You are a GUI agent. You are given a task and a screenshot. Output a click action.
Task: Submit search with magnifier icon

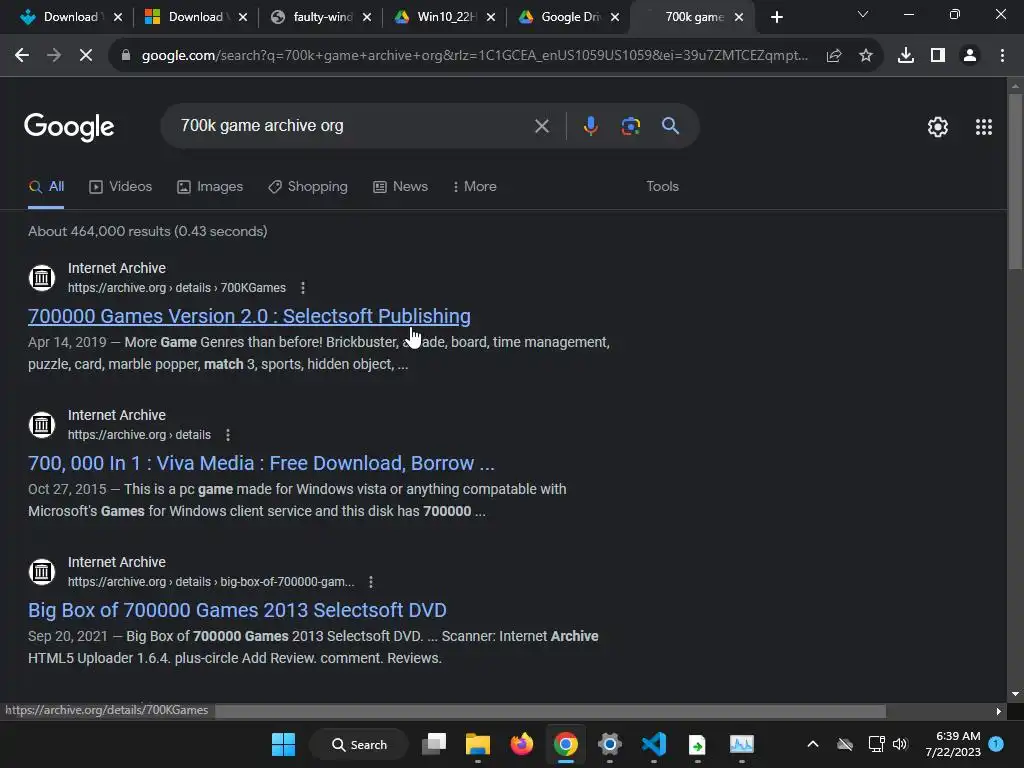pyautogui.click(x=670, y=126)
